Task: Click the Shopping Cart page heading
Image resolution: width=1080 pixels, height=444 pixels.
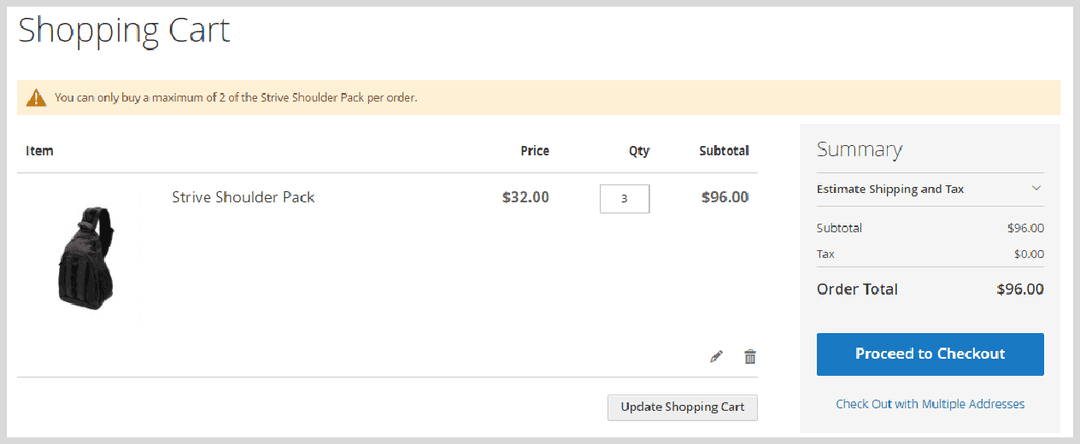Action: click(124, 30)
